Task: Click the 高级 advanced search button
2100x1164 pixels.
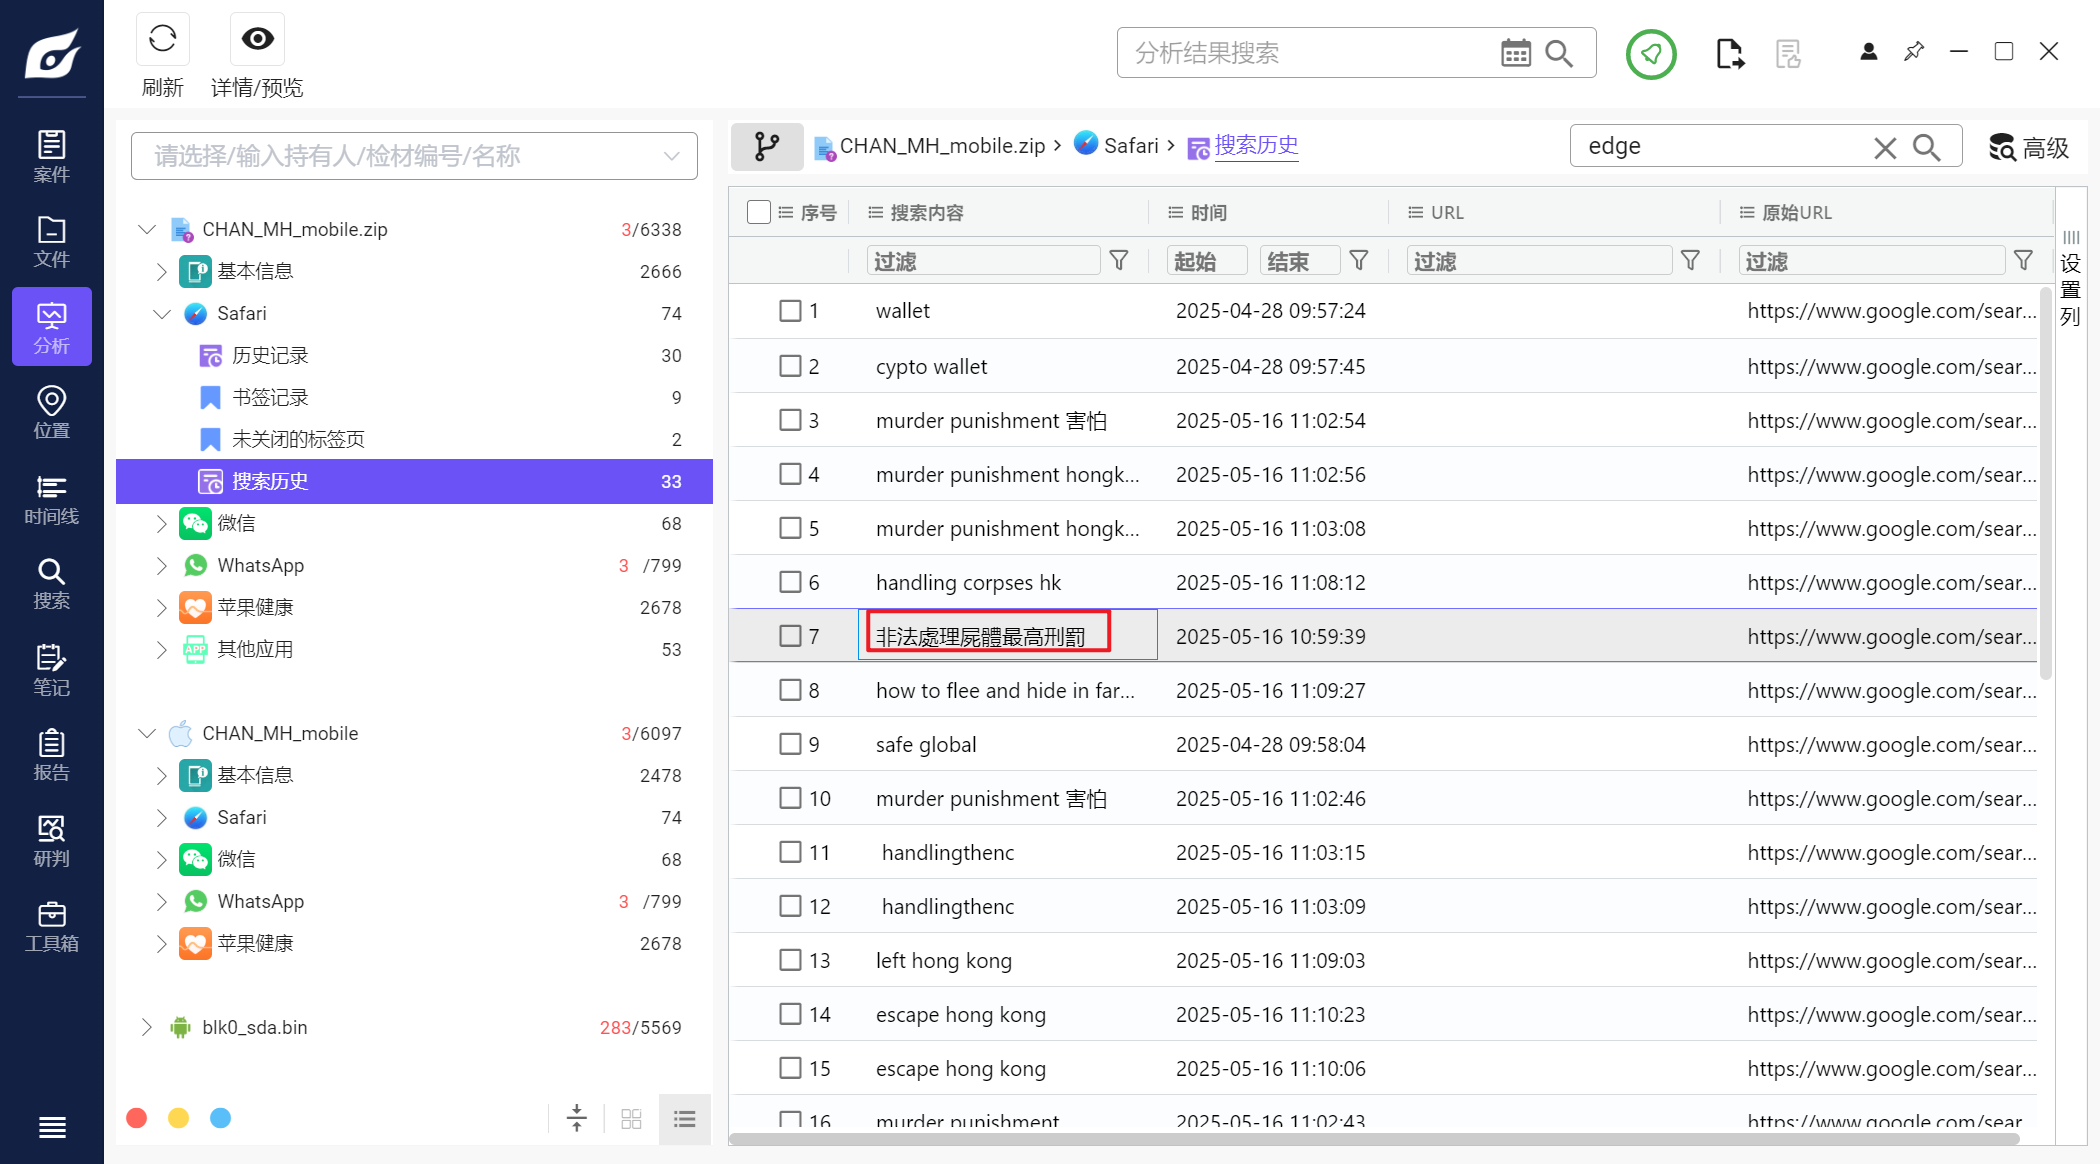Action: tap(2028, 148)
